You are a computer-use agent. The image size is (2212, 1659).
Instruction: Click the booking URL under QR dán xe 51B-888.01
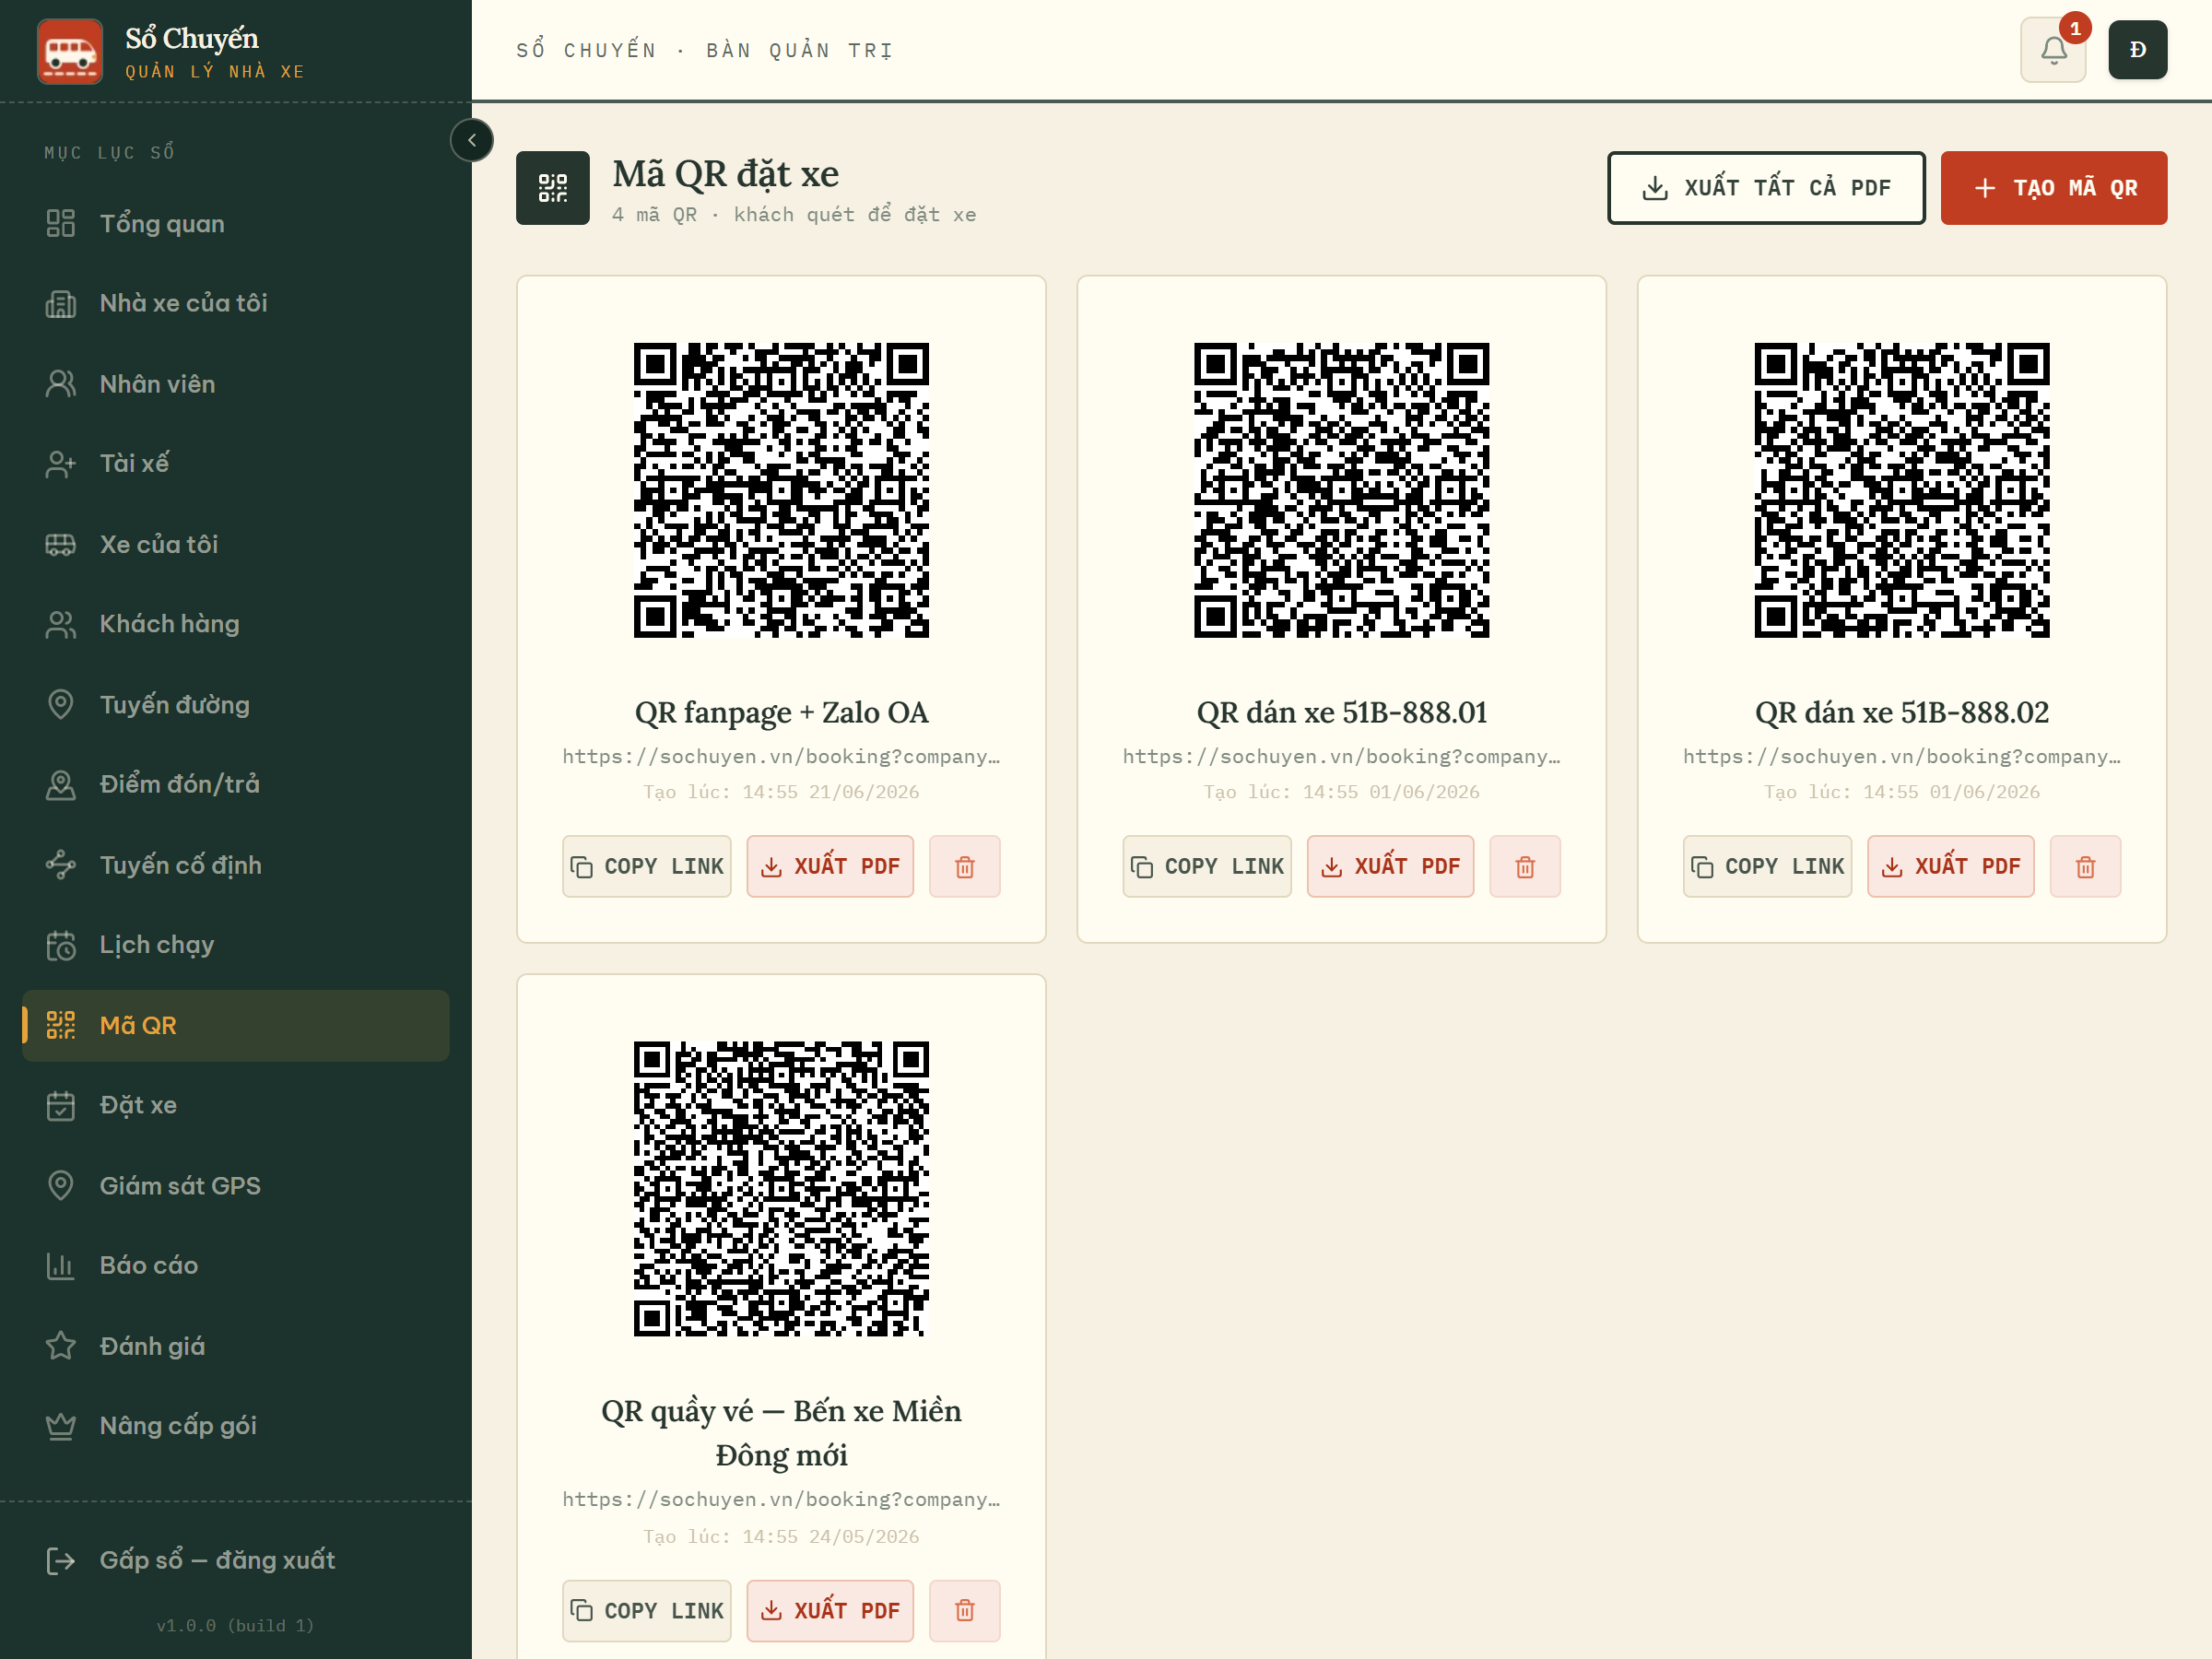[1341, 757]
